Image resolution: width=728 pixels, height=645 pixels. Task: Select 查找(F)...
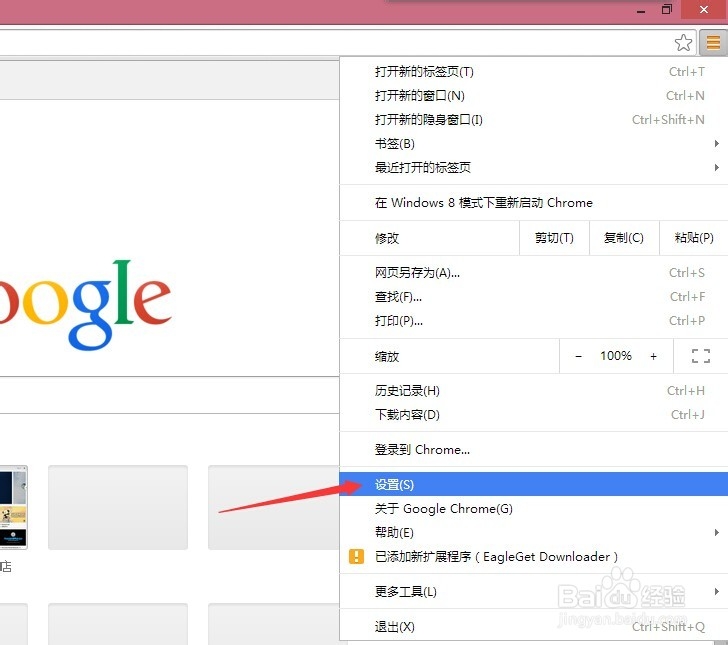(x=534, y=297)
